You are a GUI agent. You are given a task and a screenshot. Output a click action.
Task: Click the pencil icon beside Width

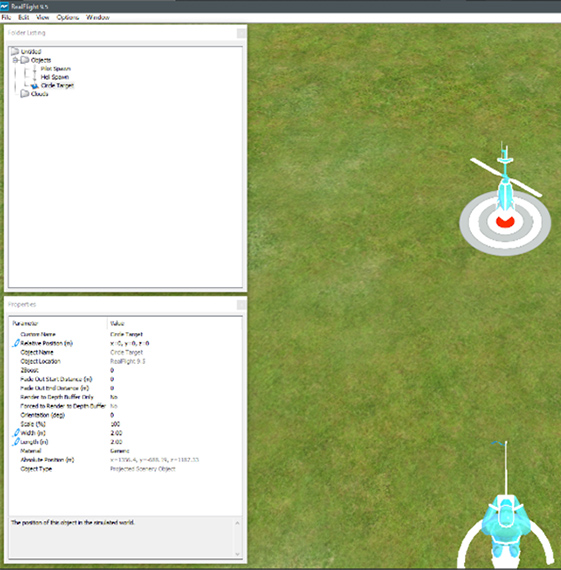click(16, 433)
